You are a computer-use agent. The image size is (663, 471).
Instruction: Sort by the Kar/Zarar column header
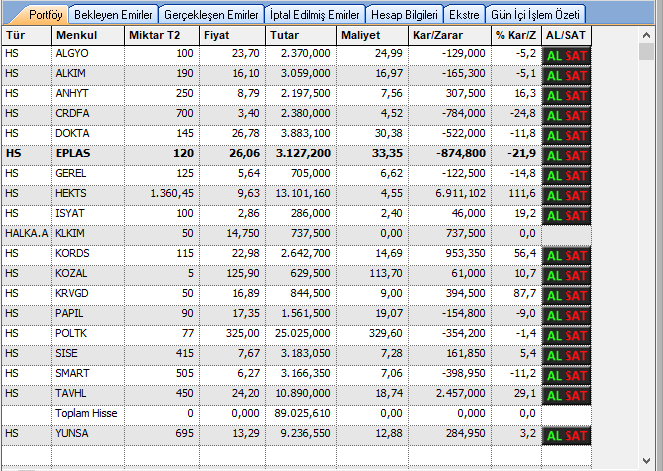pyautogui.click(x=450, y=36)
